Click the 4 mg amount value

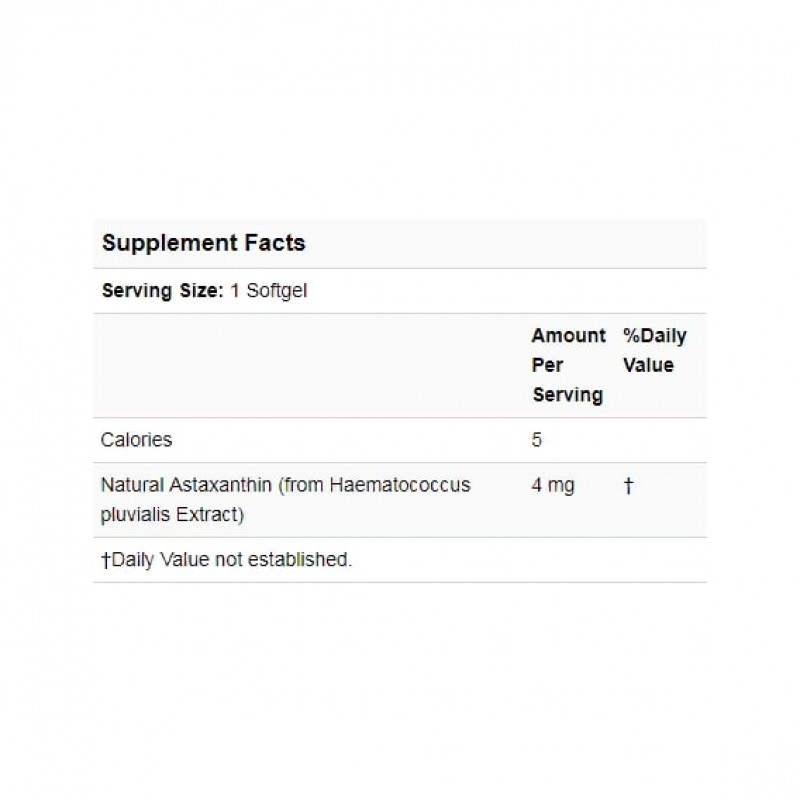pos(553,485)
